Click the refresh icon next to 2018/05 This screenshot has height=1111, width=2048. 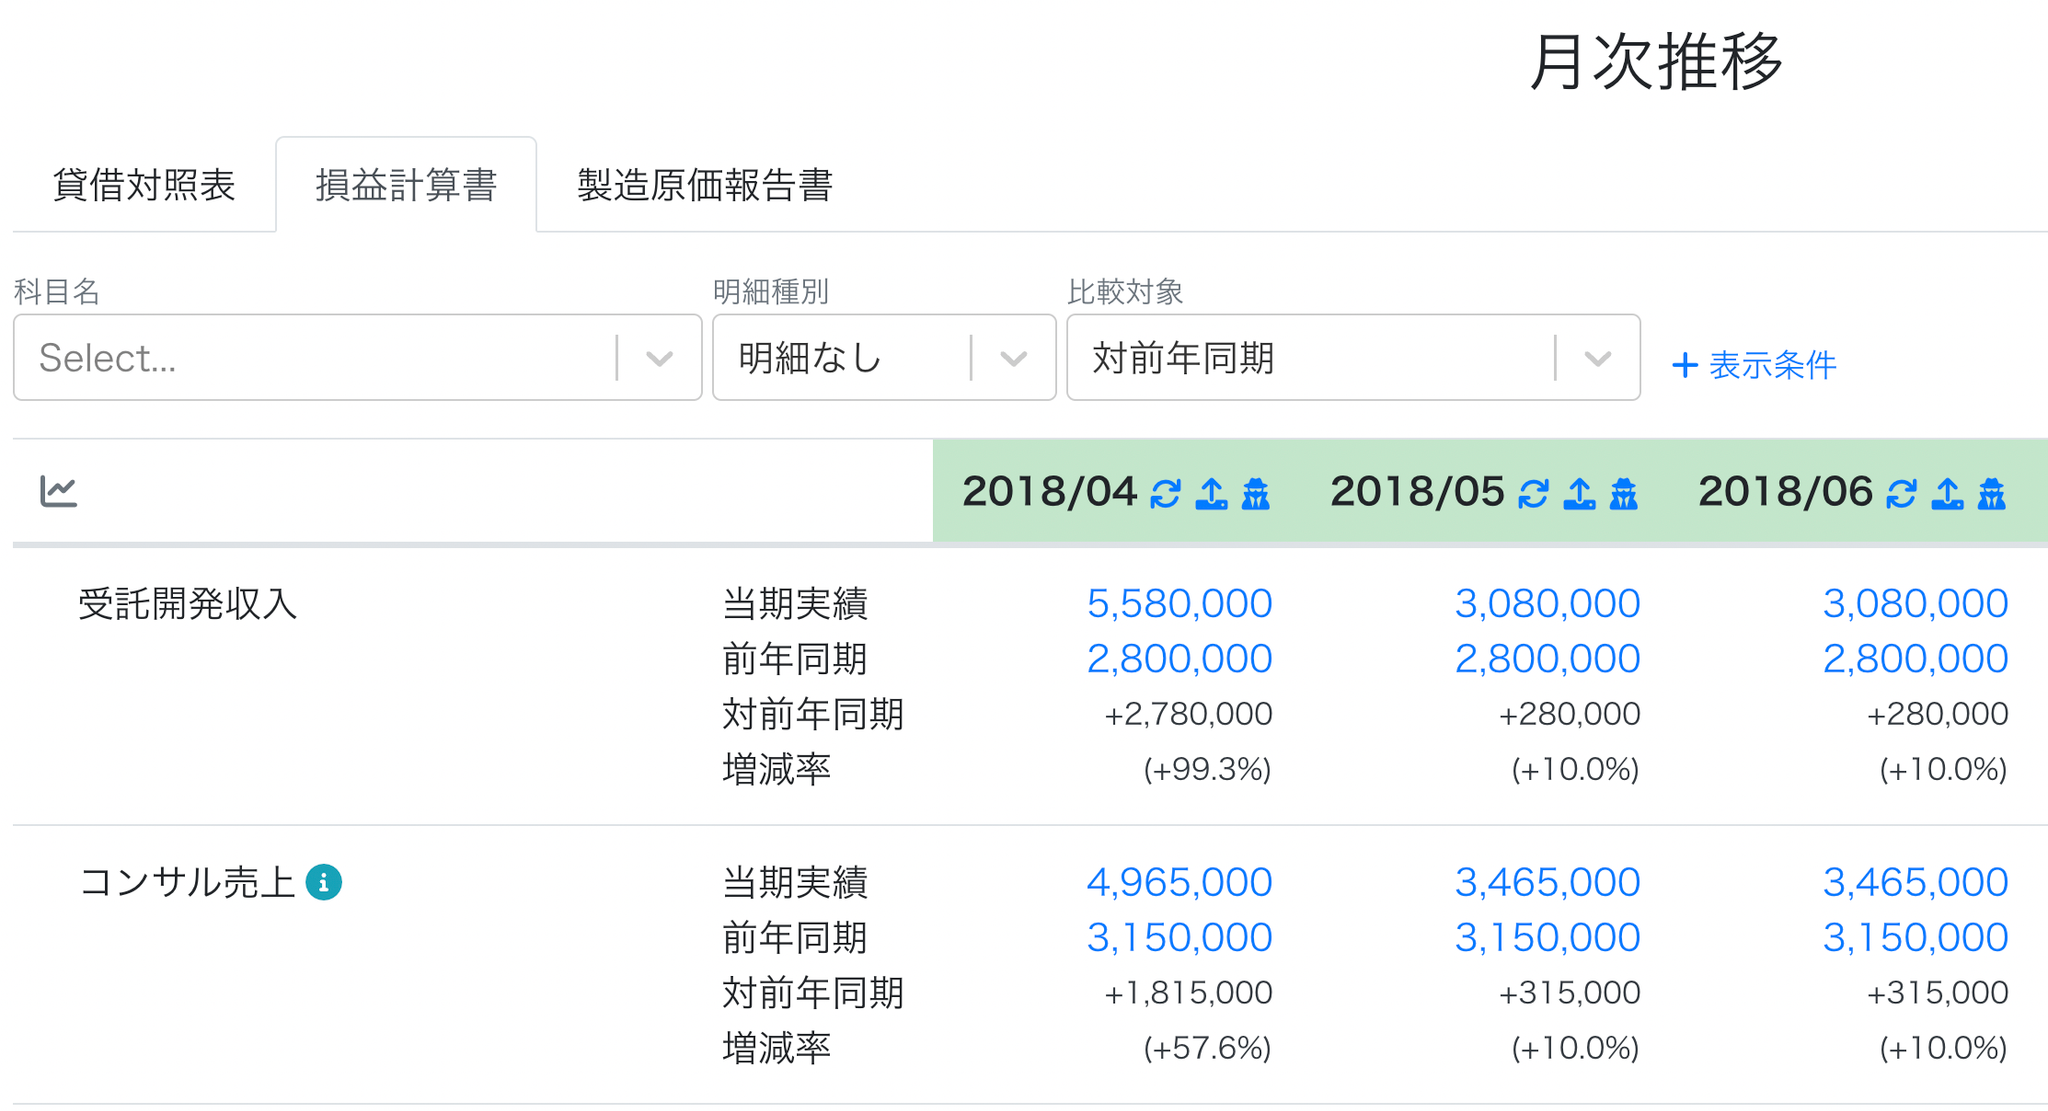(x=1534, y=494)
